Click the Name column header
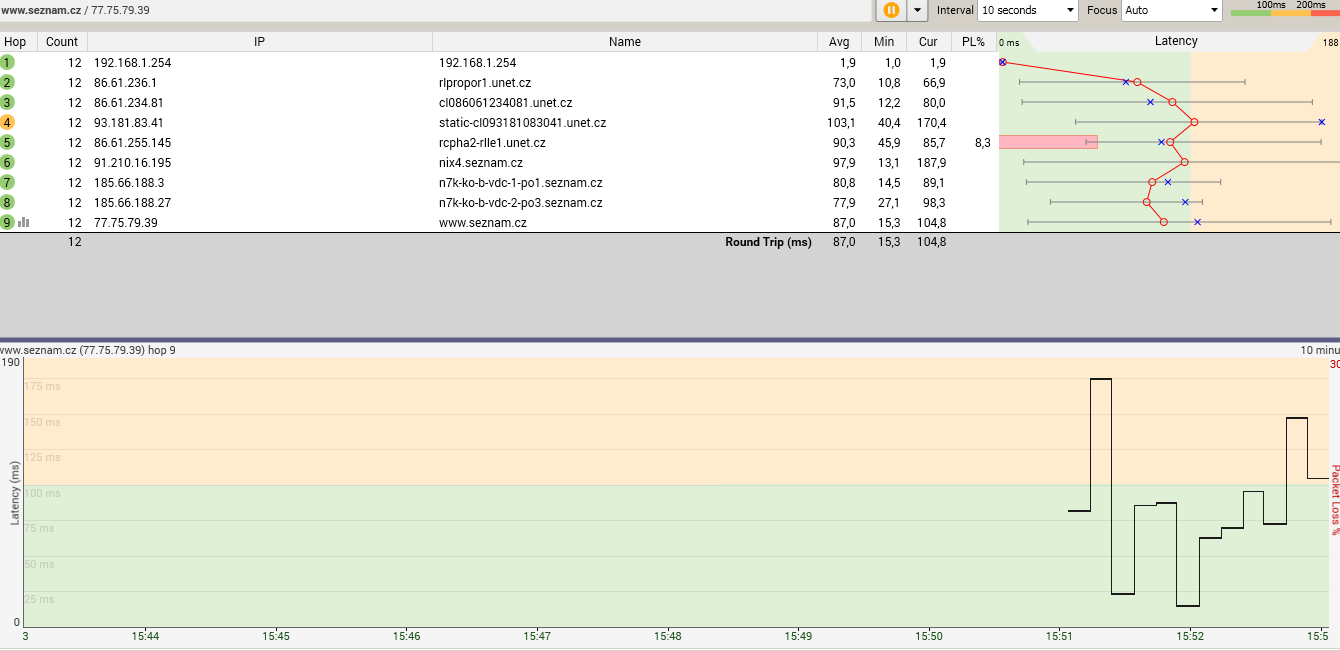This screenshot has height=651, width=1340. point(624,42)
